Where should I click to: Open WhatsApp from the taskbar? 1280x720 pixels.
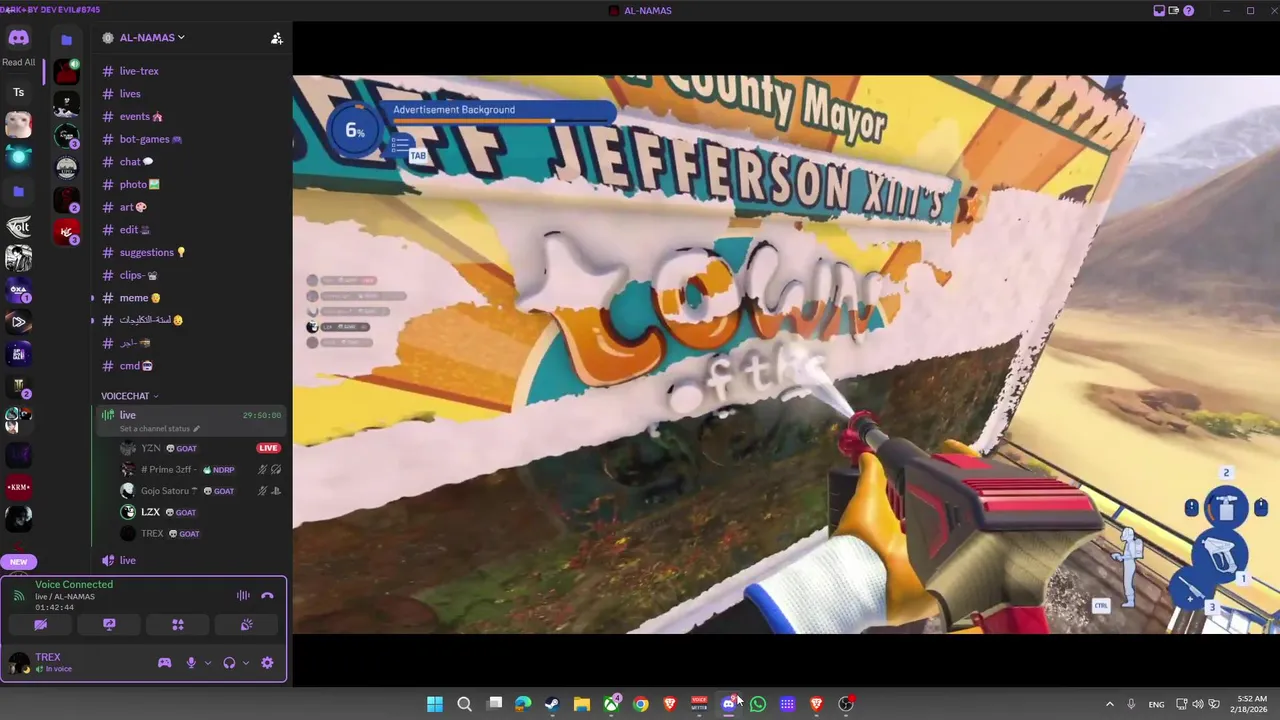(x=758, y=704)
